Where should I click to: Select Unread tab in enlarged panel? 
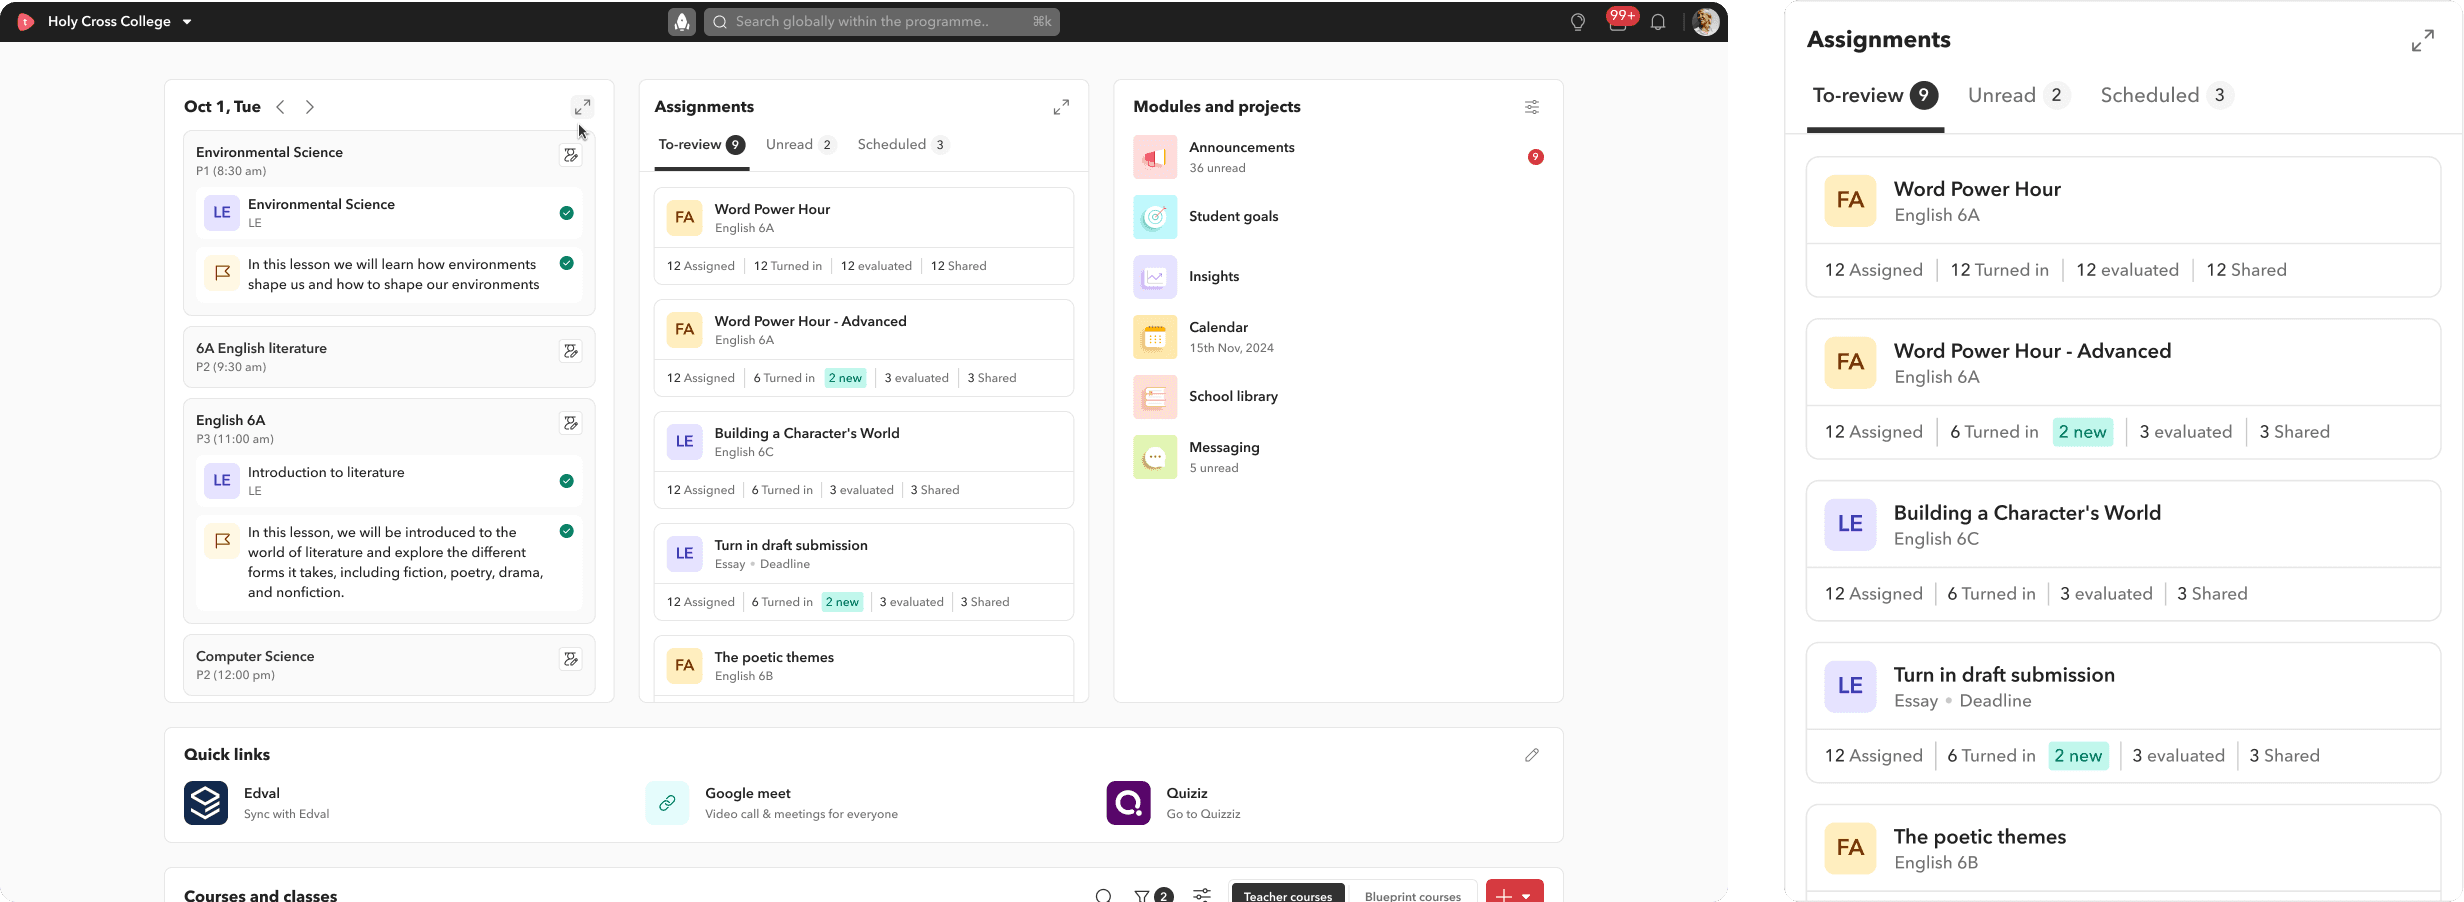(x=2018, y=95)
